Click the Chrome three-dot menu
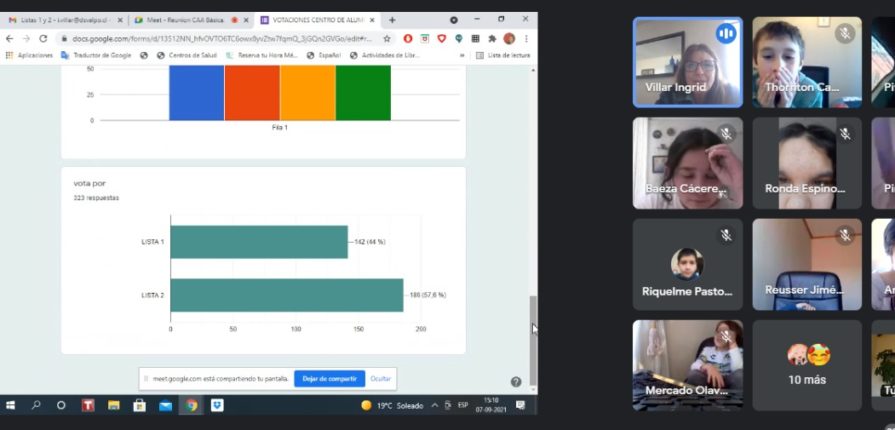 point(526,38)
